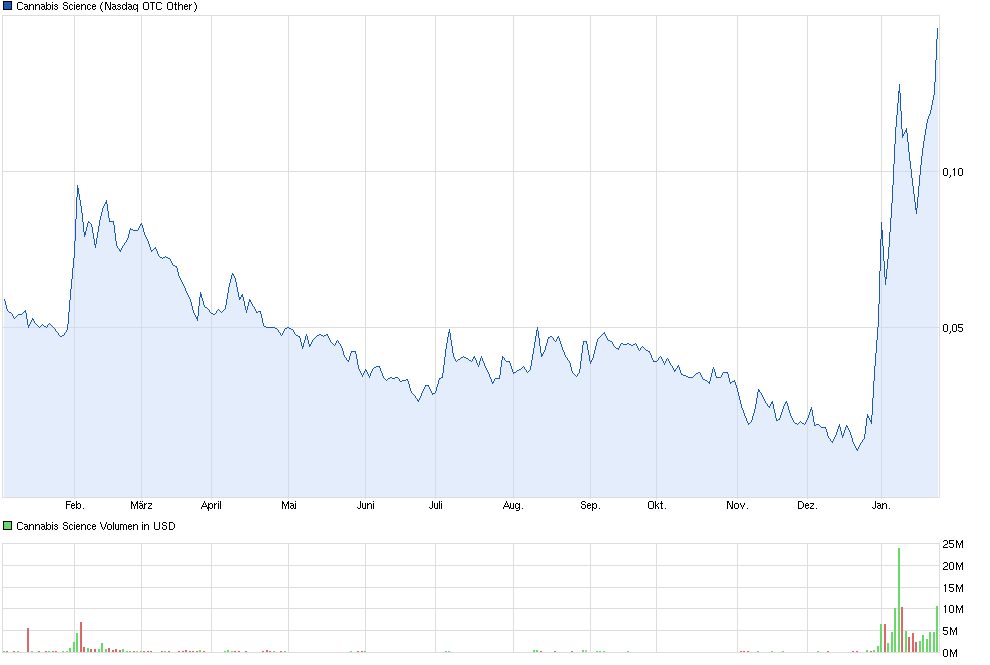
Task: Click the 'Feb.' month label
Action: pos(75,505)
